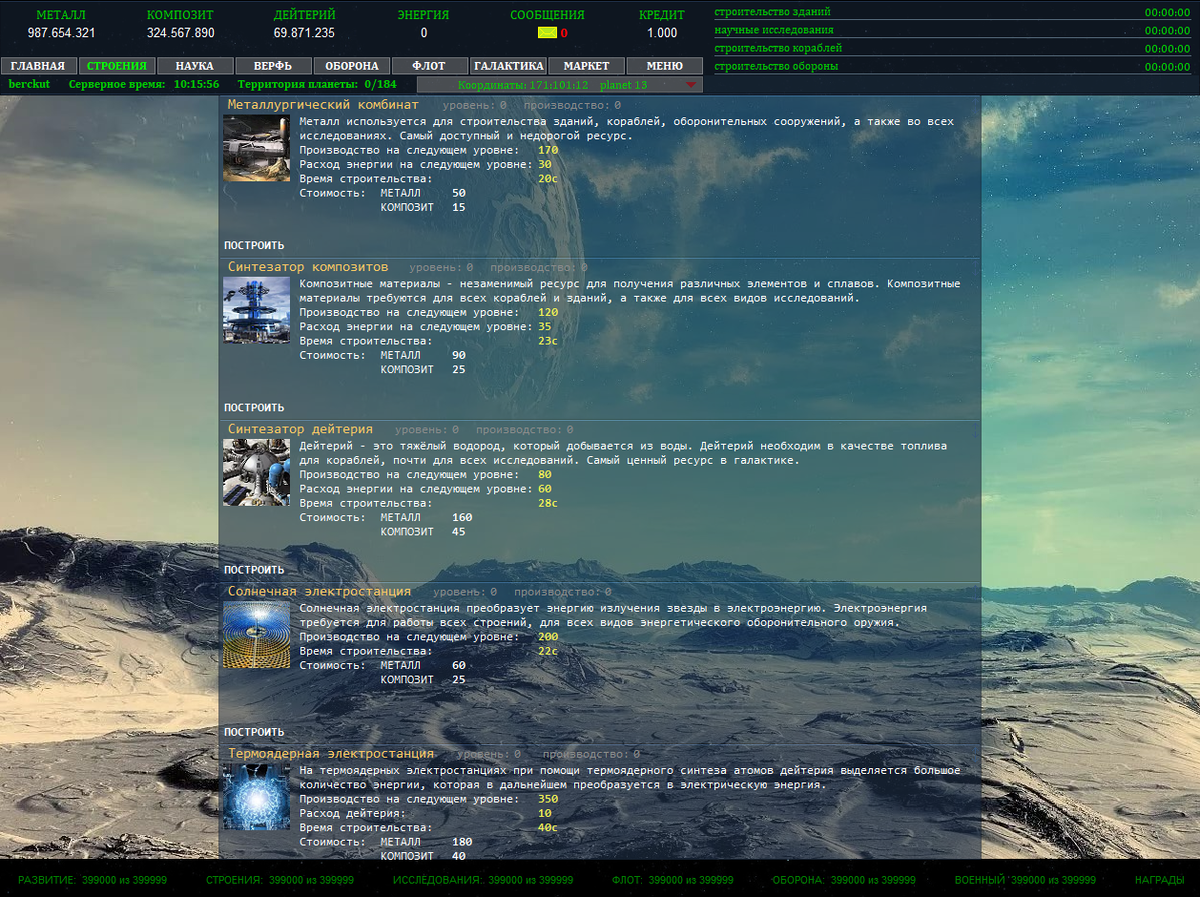1200x897 pixels.
Task: Open the НАУКА tab
Action: (x=195, y=66)
